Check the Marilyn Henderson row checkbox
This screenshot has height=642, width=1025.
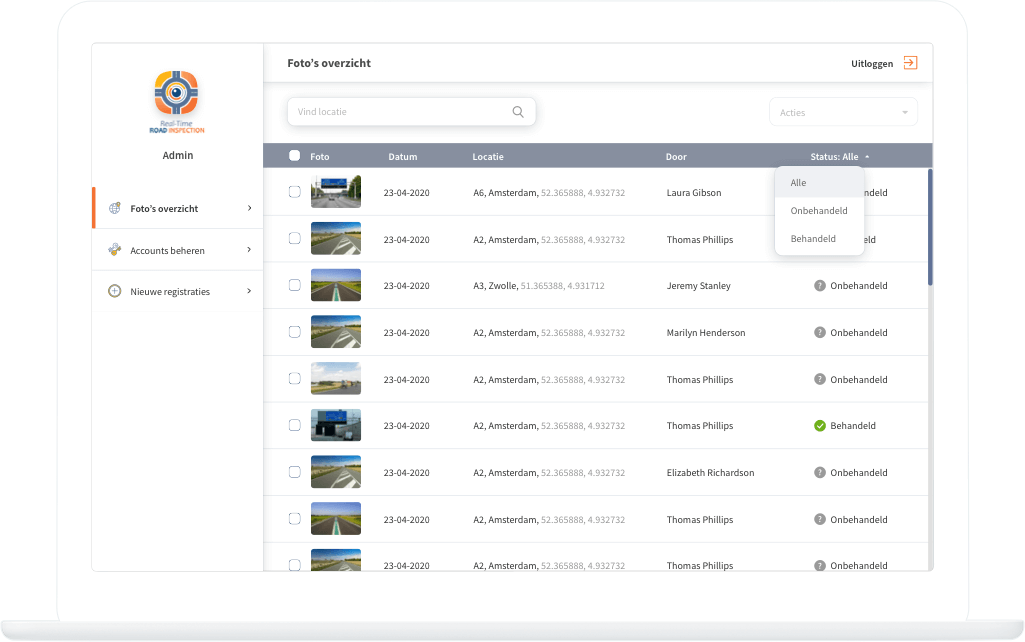295,332
